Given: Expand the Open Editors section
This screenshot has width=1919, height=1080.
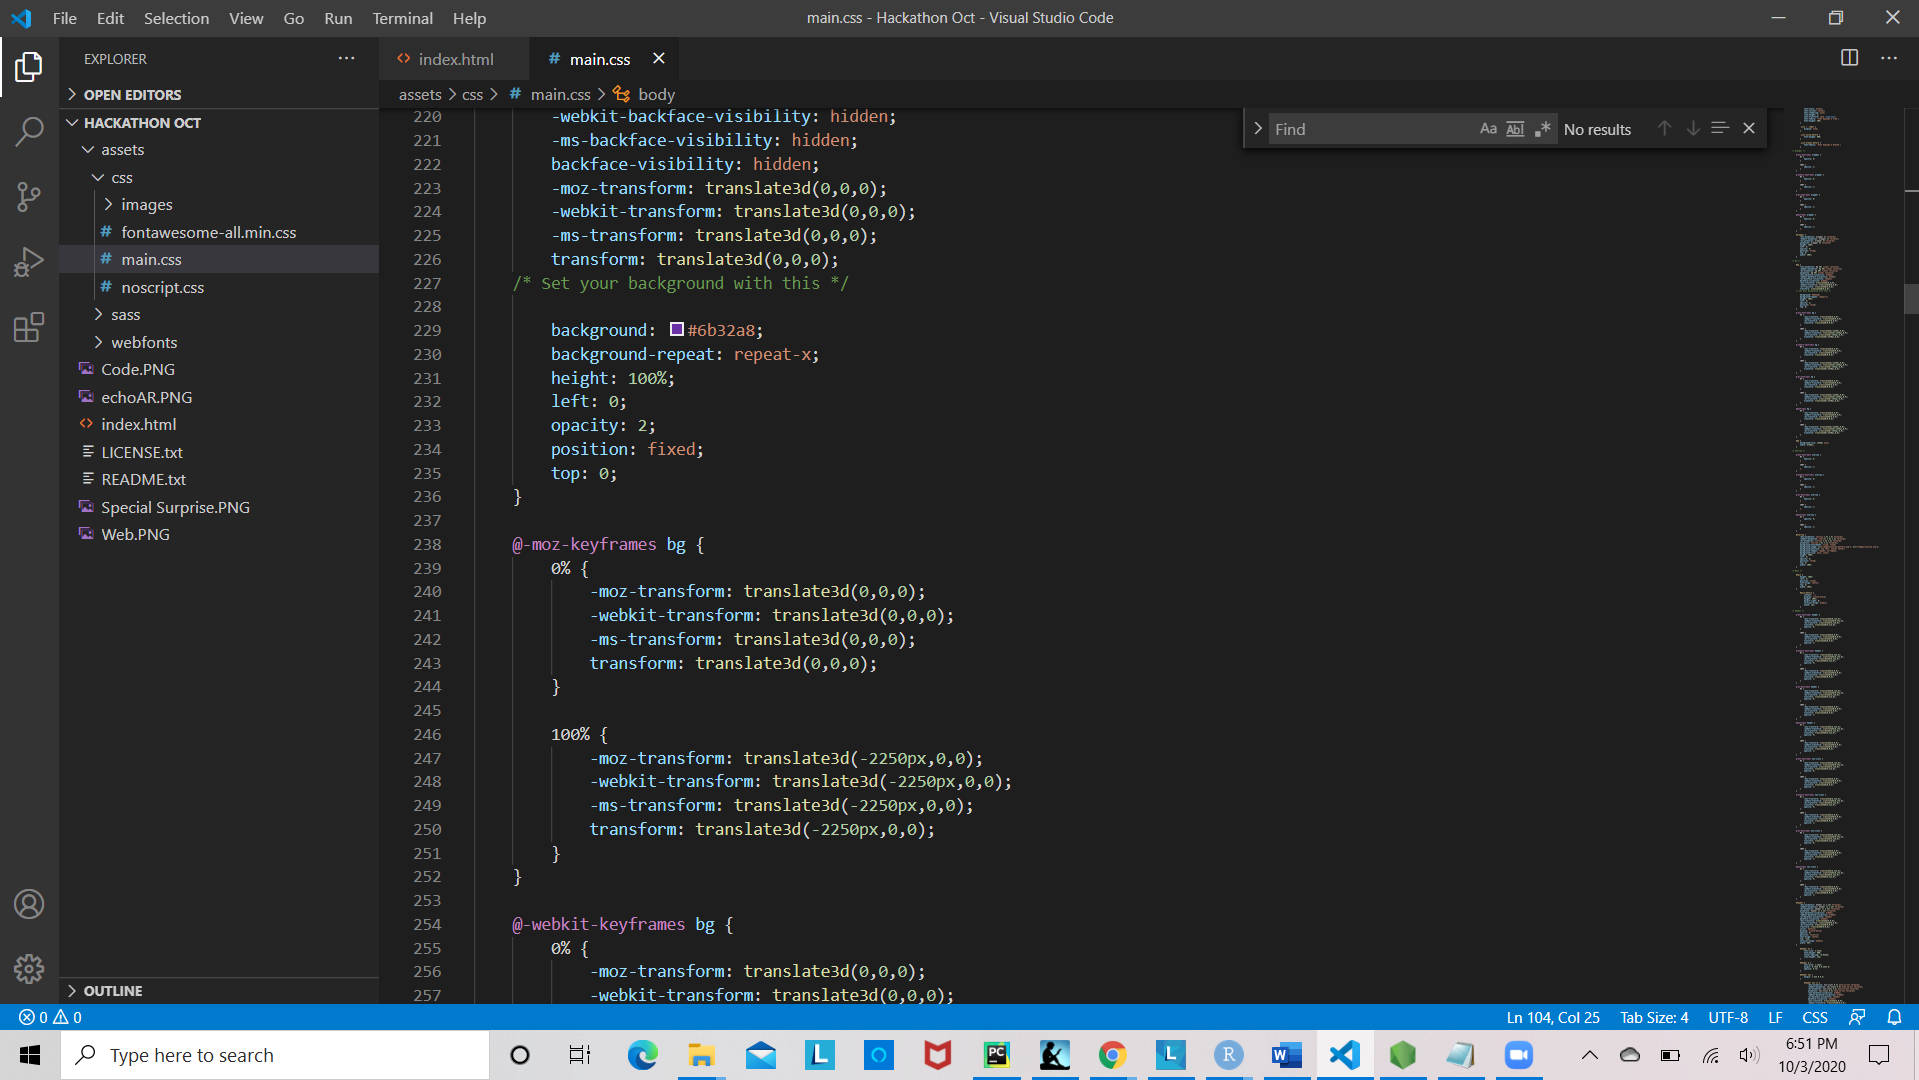Looking at the screenshot, I should coord(132,95).
